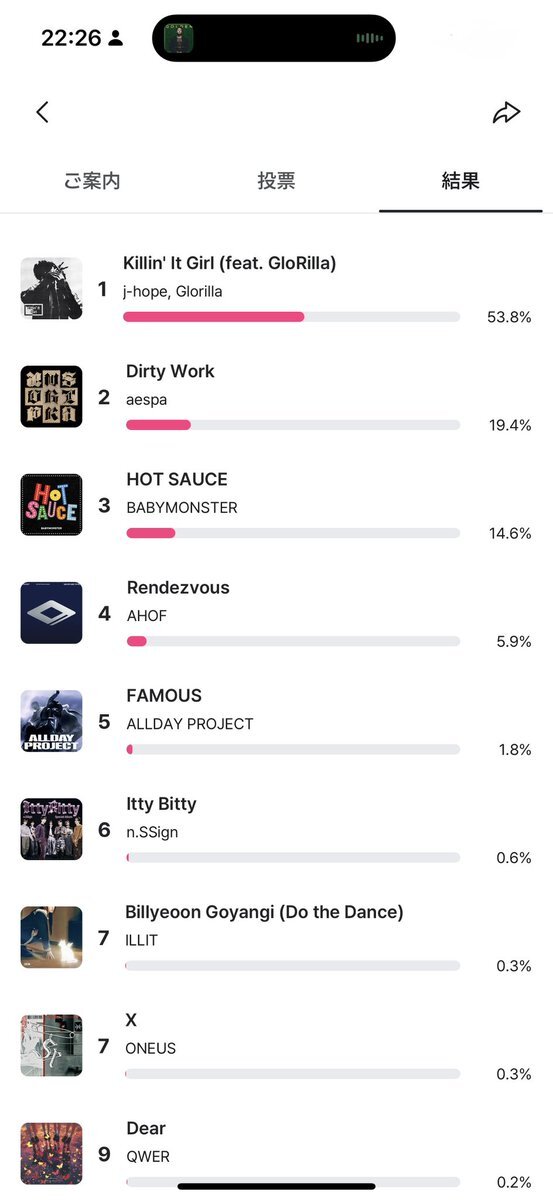Tap the Itty Bitty album thumbnail

(51, 829)
